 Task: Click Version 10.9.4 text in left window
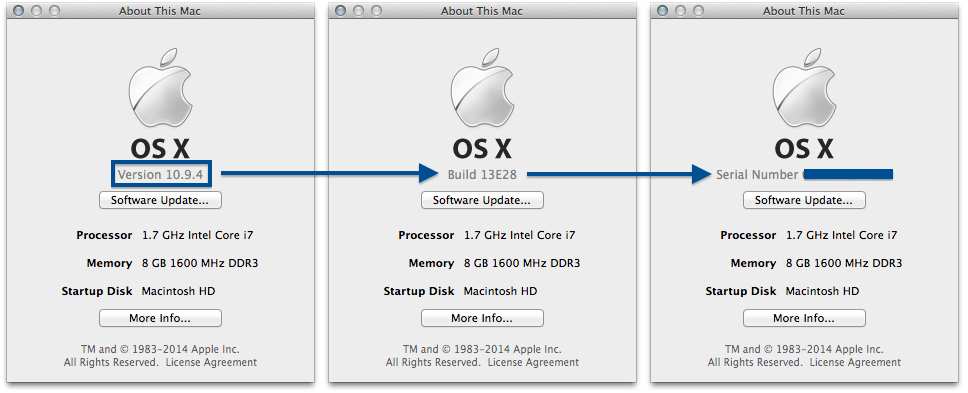coord(161,175)
